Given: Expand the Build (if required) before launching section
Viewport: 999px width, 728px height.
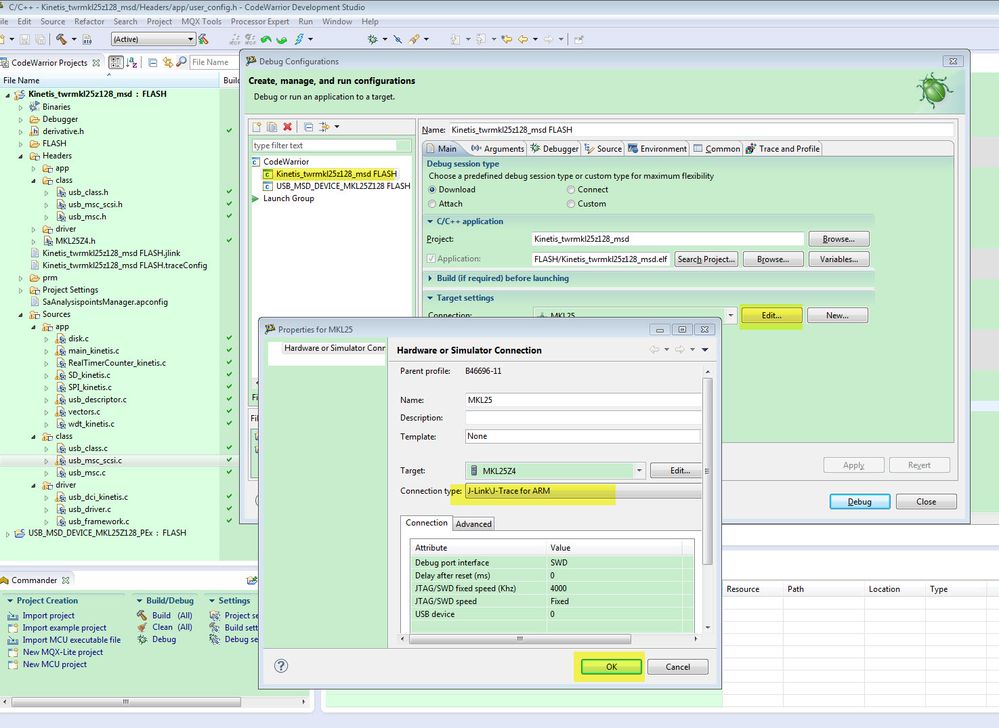Looking at the screenshot, I should [432, 278].
